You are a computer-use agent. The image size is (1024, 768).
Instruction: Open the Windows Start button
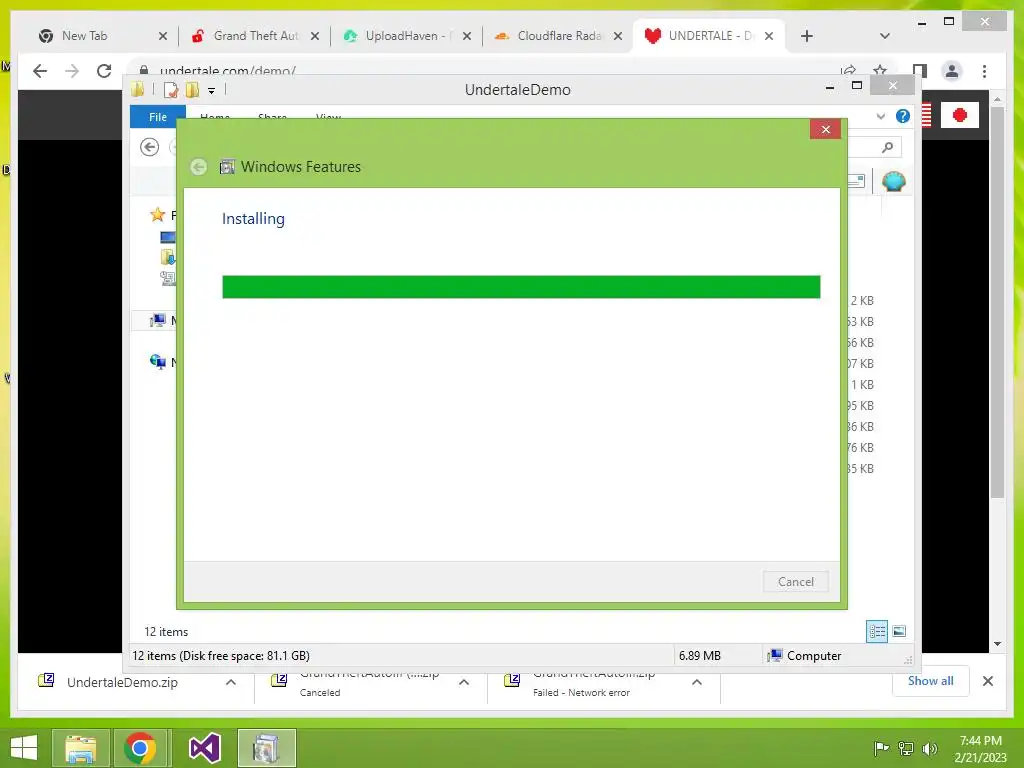pyautogui.click(x=24, y=748)
